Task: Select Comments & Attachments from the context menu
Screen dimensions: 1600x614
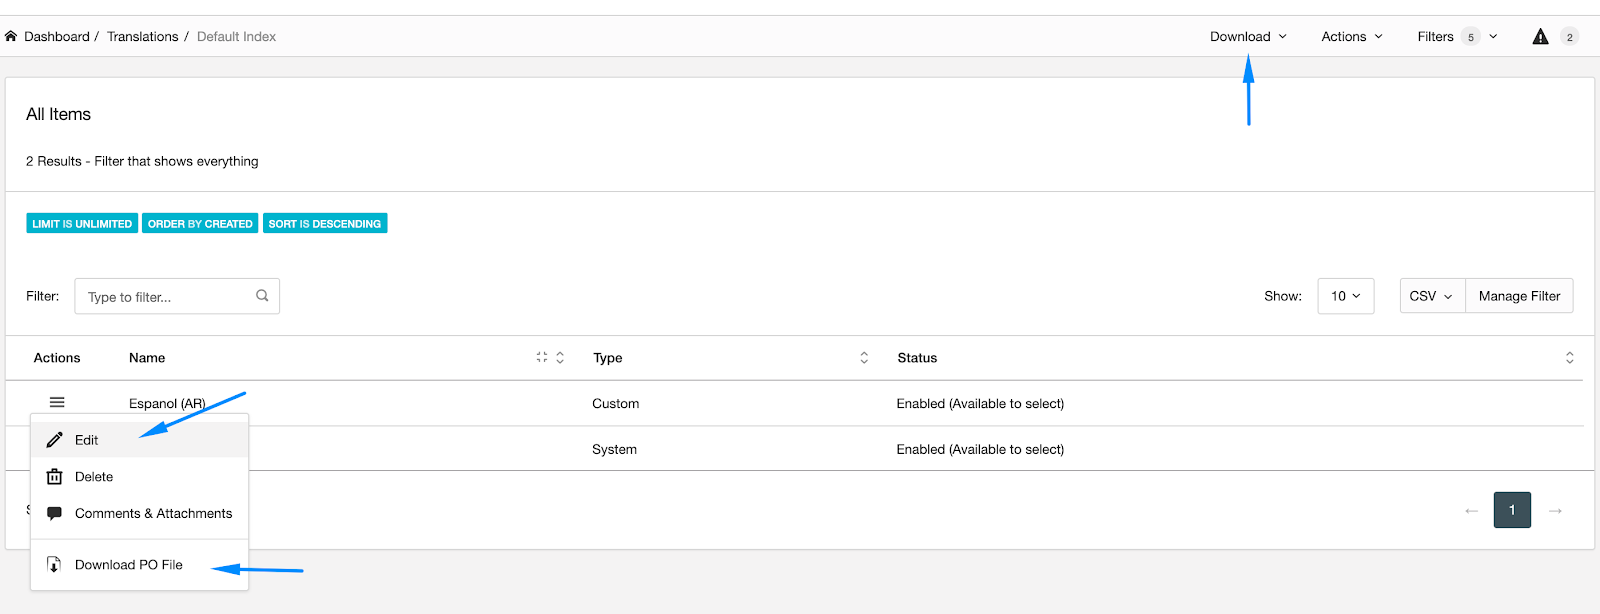Action: click(x=153, y=513)
